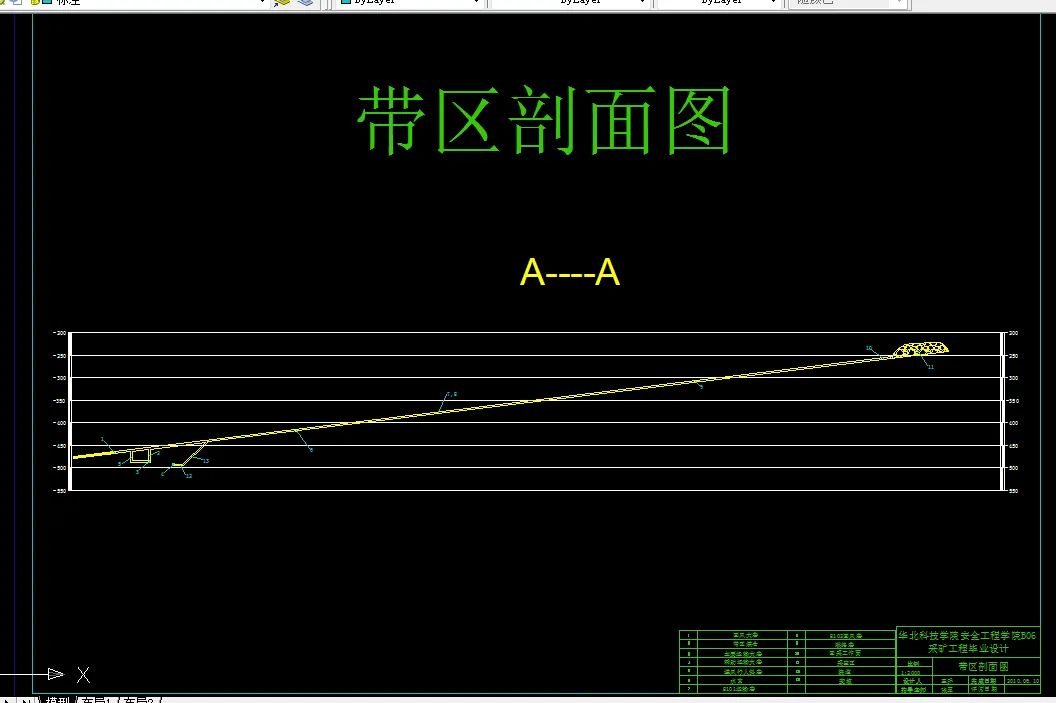Image resolution: width=1056 pixels, height=703 pixels.
Task: Select the green title 带区剖面图
Action: pyautogui.click(x=544, y=121)
